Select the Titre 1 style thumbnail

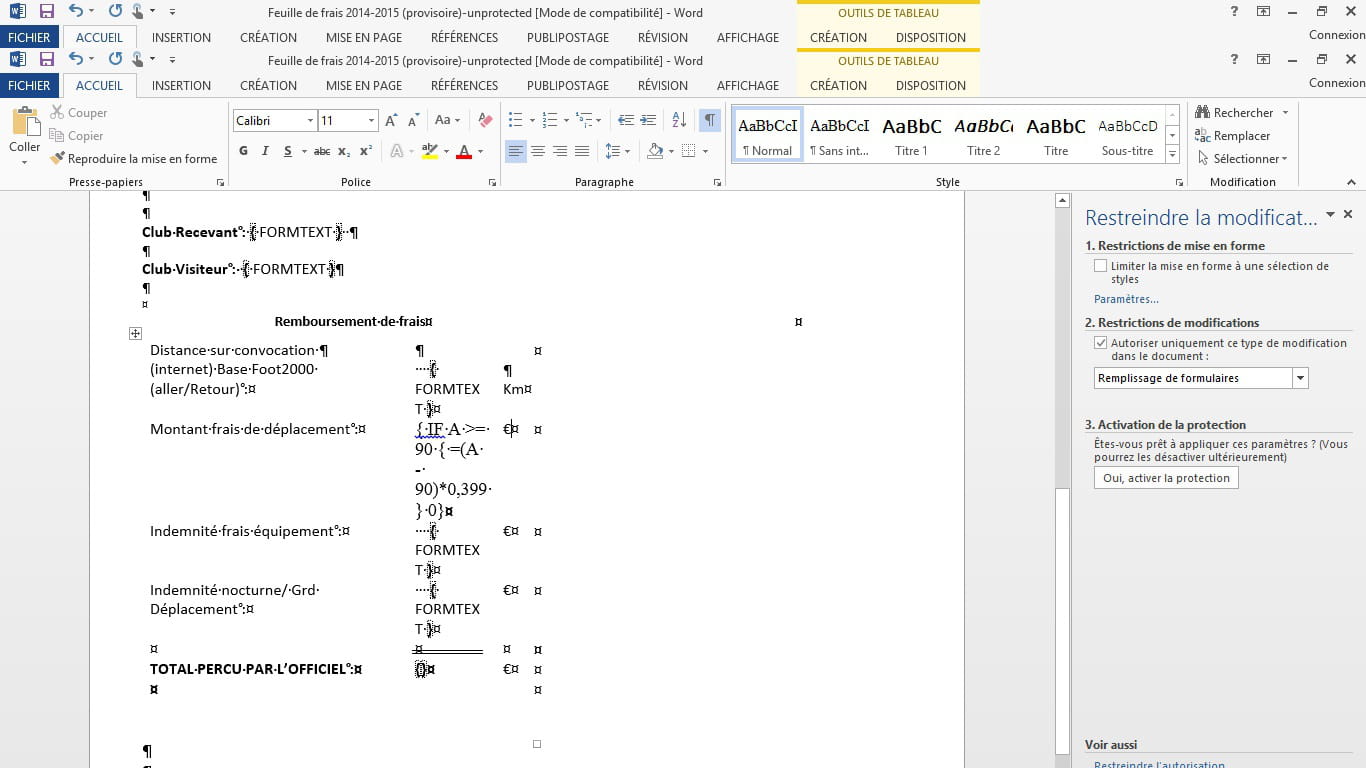[x=911, y=135]
